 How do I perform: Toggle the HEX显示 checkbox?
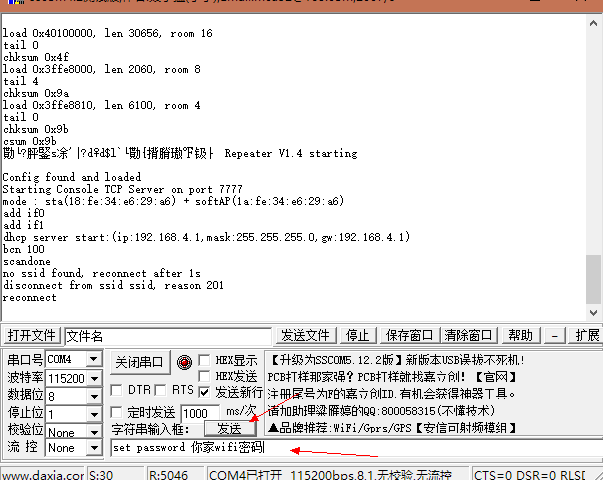[204, 360]
